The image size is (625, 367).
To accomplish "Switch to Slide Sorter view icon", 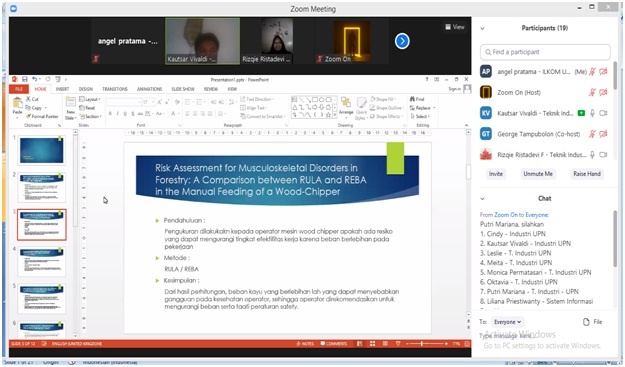I will tap(372, 343).
